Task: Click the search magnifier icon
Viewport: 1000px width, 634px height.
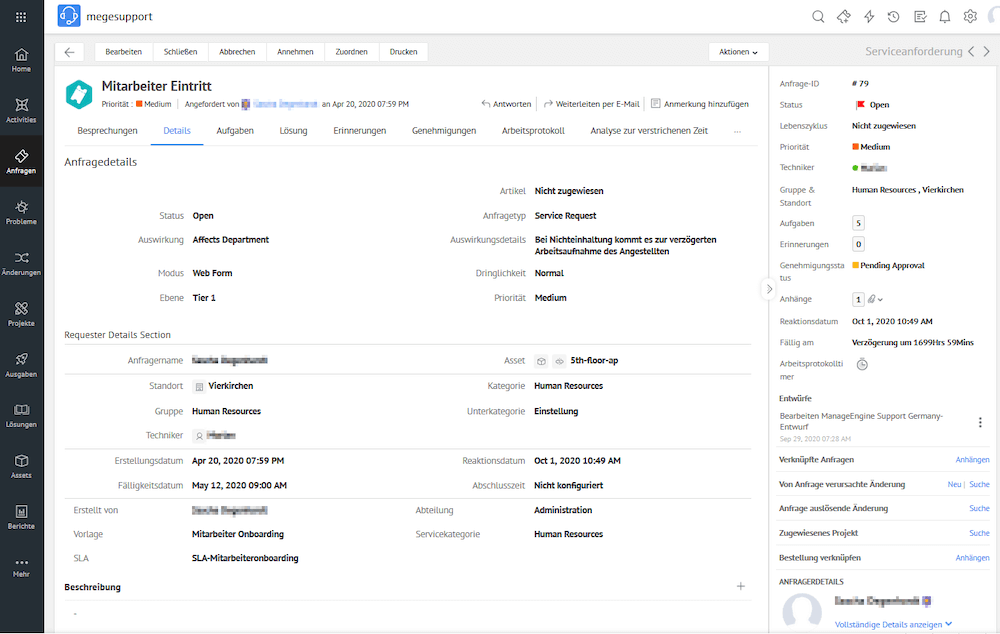Action: (x=818, y=17)
